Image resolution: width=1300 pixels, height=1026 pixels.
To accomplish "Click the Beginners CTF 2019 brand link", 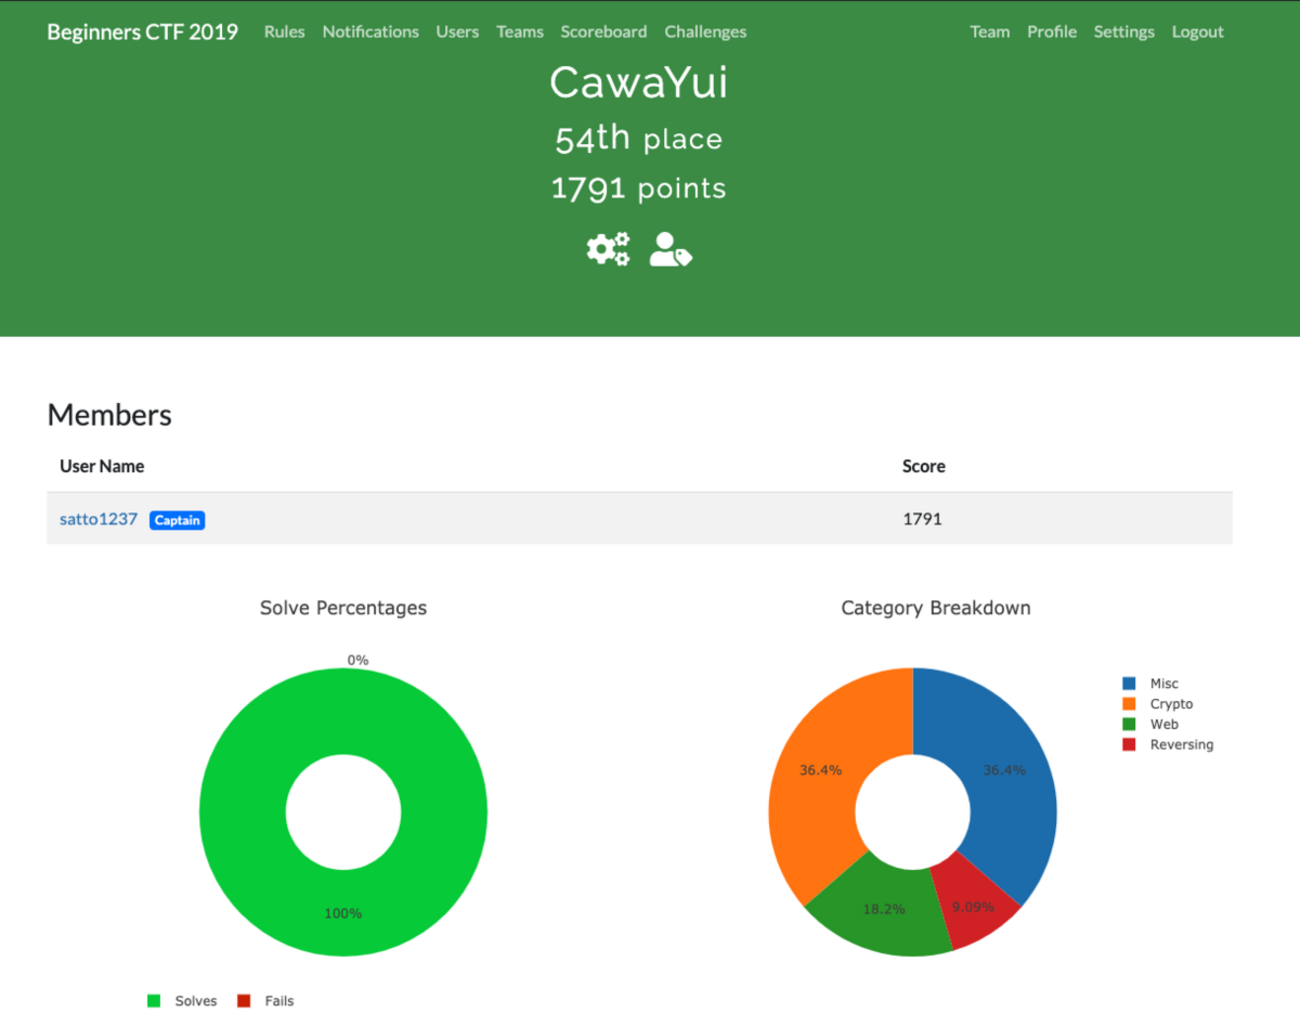I will tap(142, 32).
